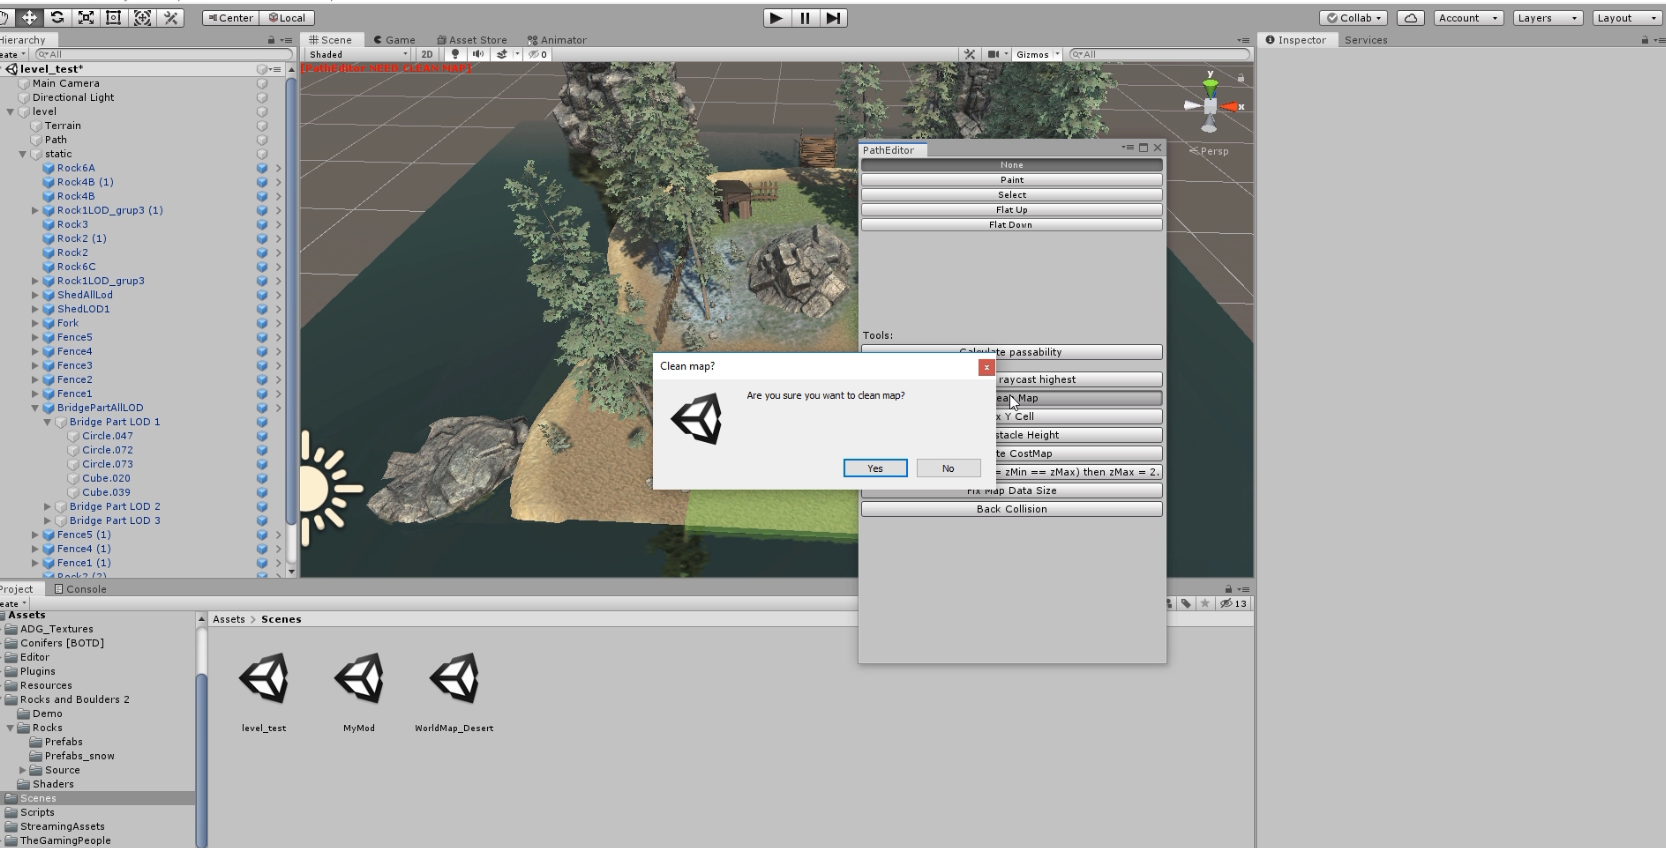
Task: Open Account dropdown
Action: [x=1468, y=18]
